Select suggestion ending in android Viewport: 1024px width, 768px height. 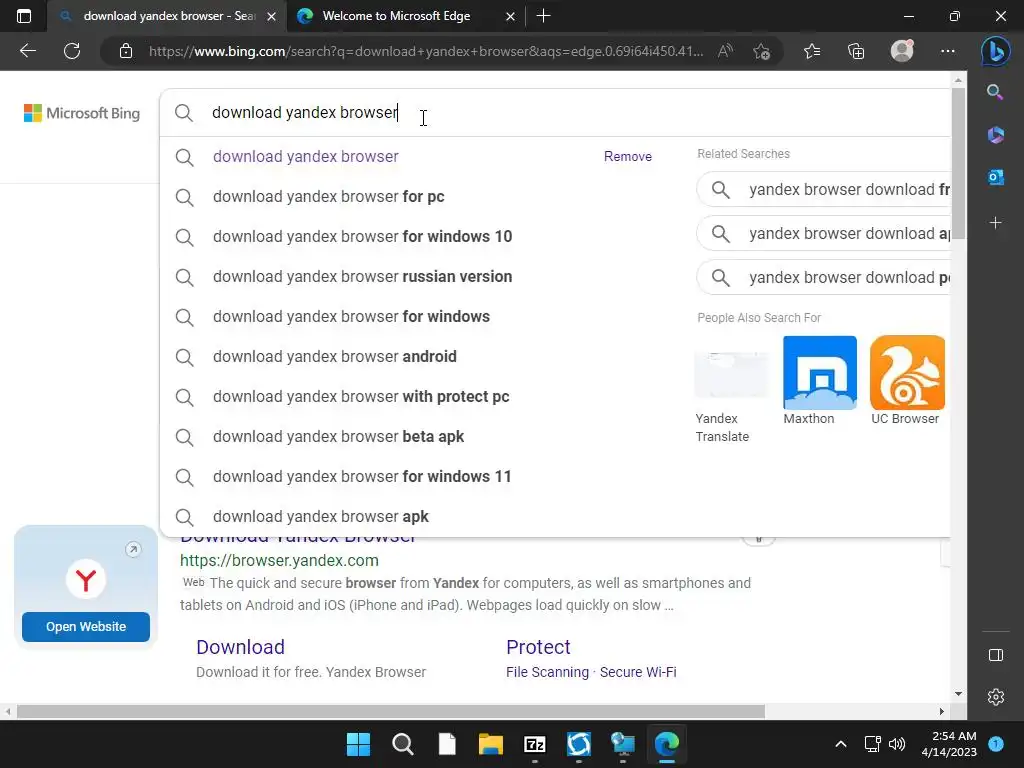pyautogui.click(x=334, y=357)
